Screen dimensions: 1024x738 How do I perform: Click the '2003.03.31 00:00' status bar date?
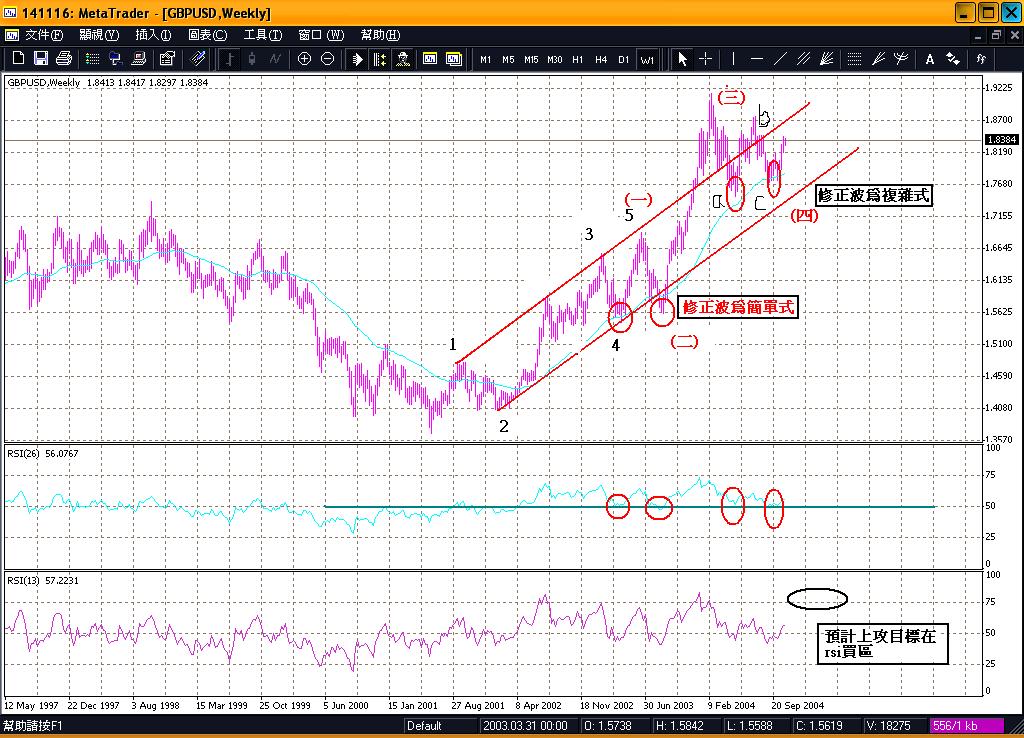[525, 726]
